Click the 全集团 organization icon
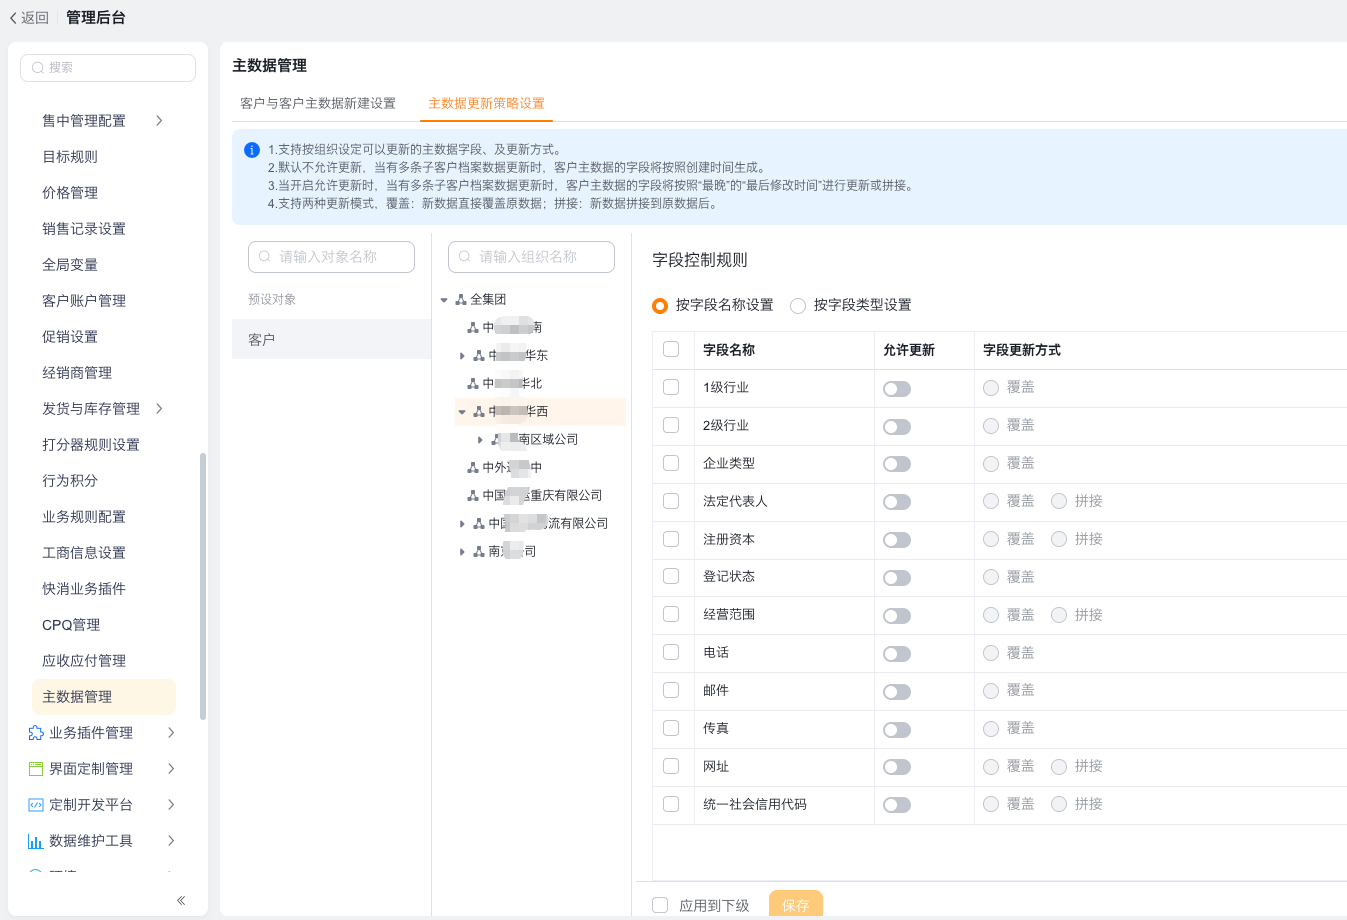1347x920 pixels. point(461,299)
